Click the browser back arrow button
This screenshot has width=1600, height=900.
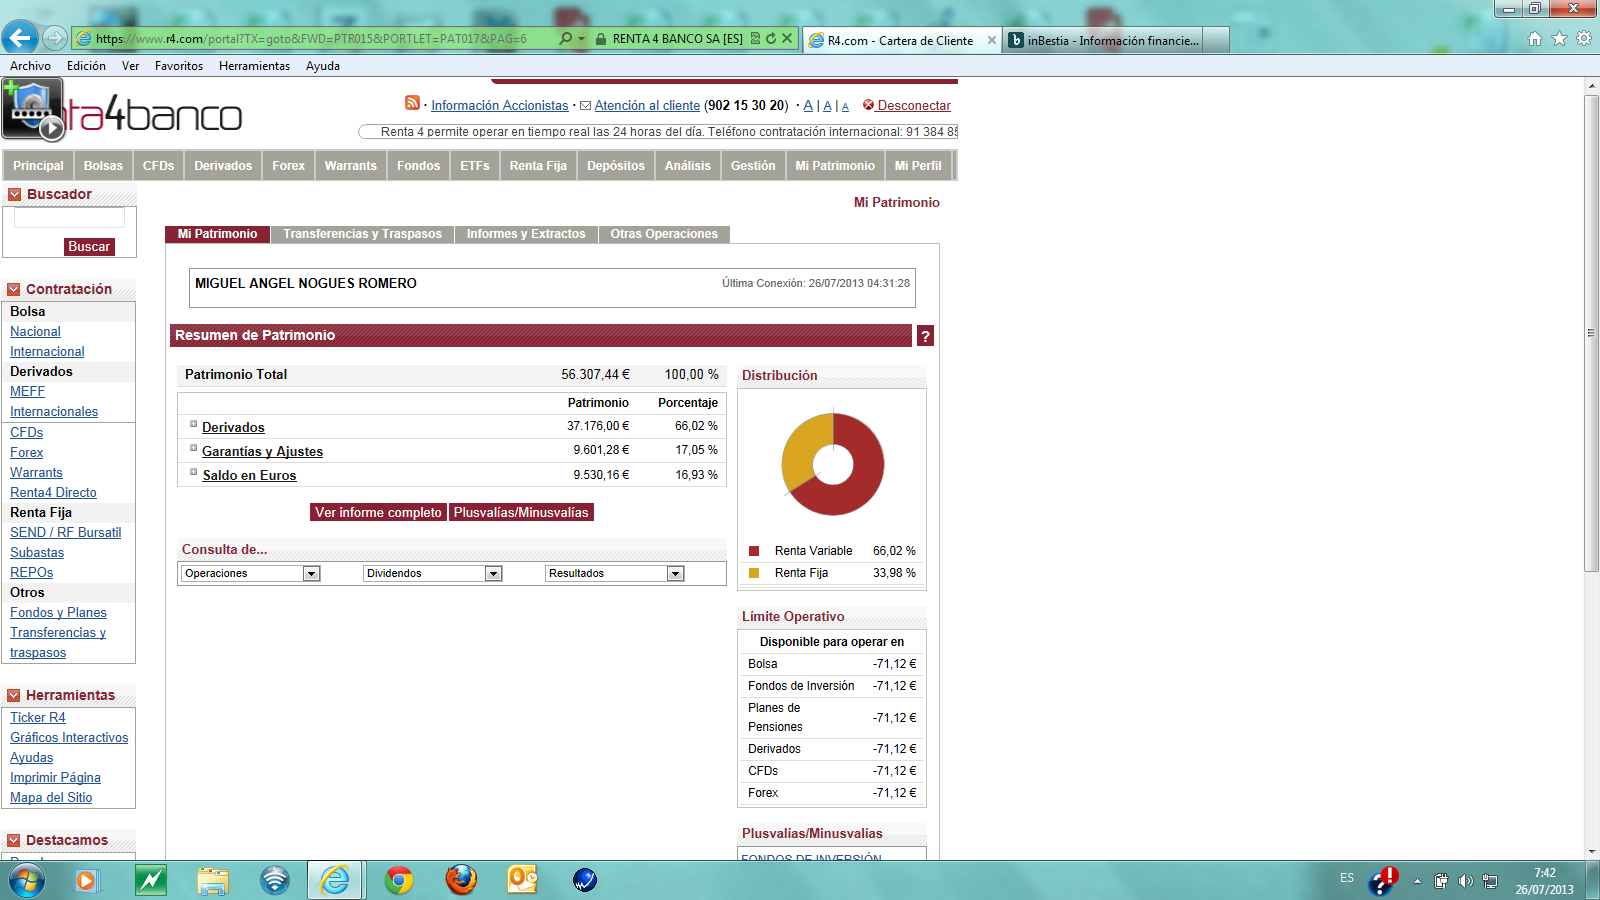[20, 38]
